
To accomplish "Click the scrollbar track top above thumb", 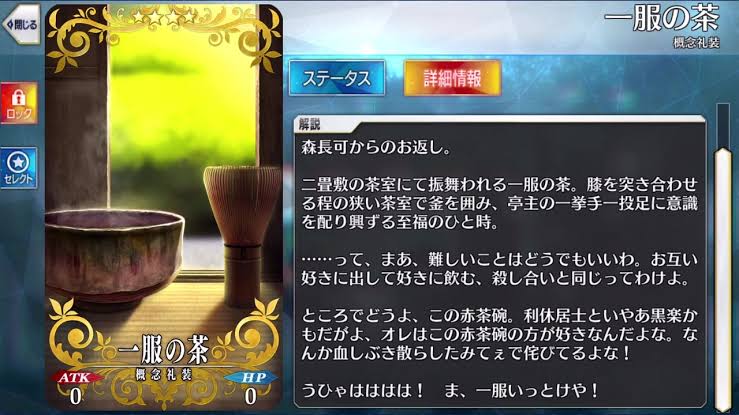I will click(723, 125).
